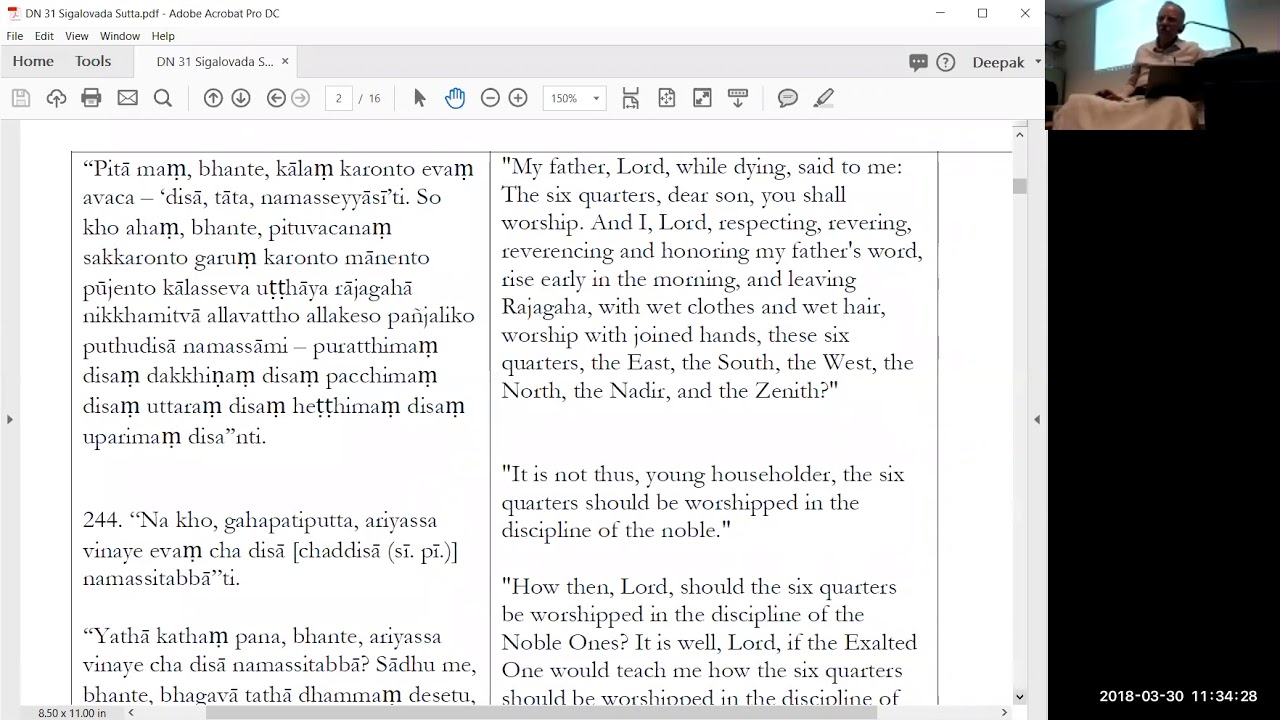Screen dimensions: 1280x720
Task: Open the notifications chat bubble icon
Action: coord(918,62)
